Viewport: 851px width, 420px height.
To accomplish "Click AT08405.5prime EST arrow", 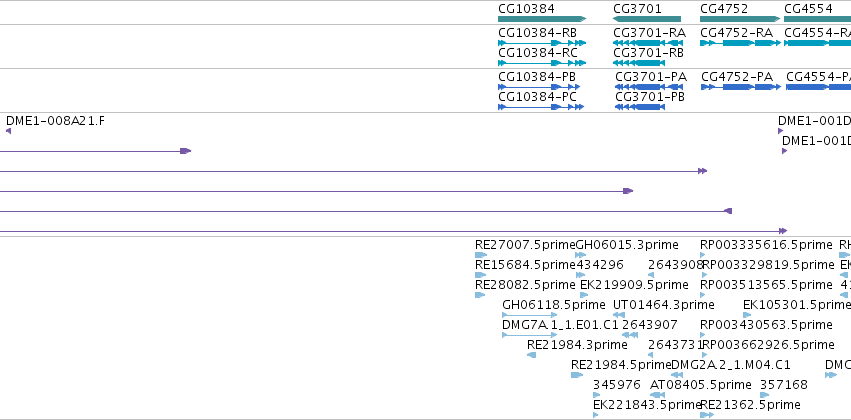I will point(658,395).
